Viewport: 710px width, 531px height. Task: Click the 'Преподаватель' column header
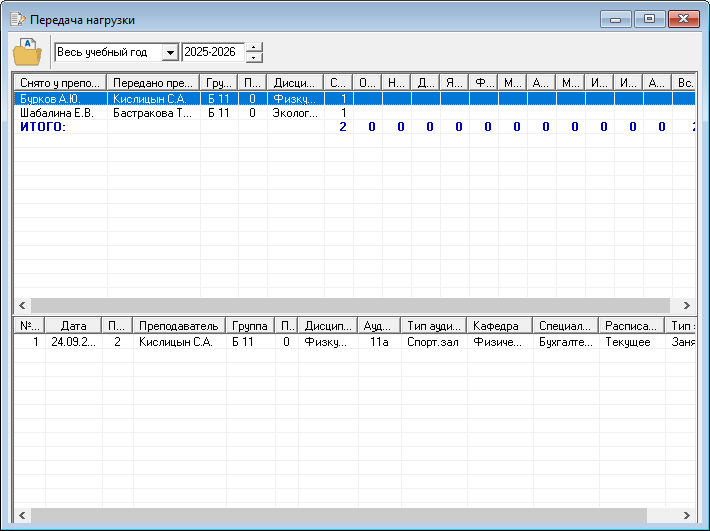[x=178, y=326]
